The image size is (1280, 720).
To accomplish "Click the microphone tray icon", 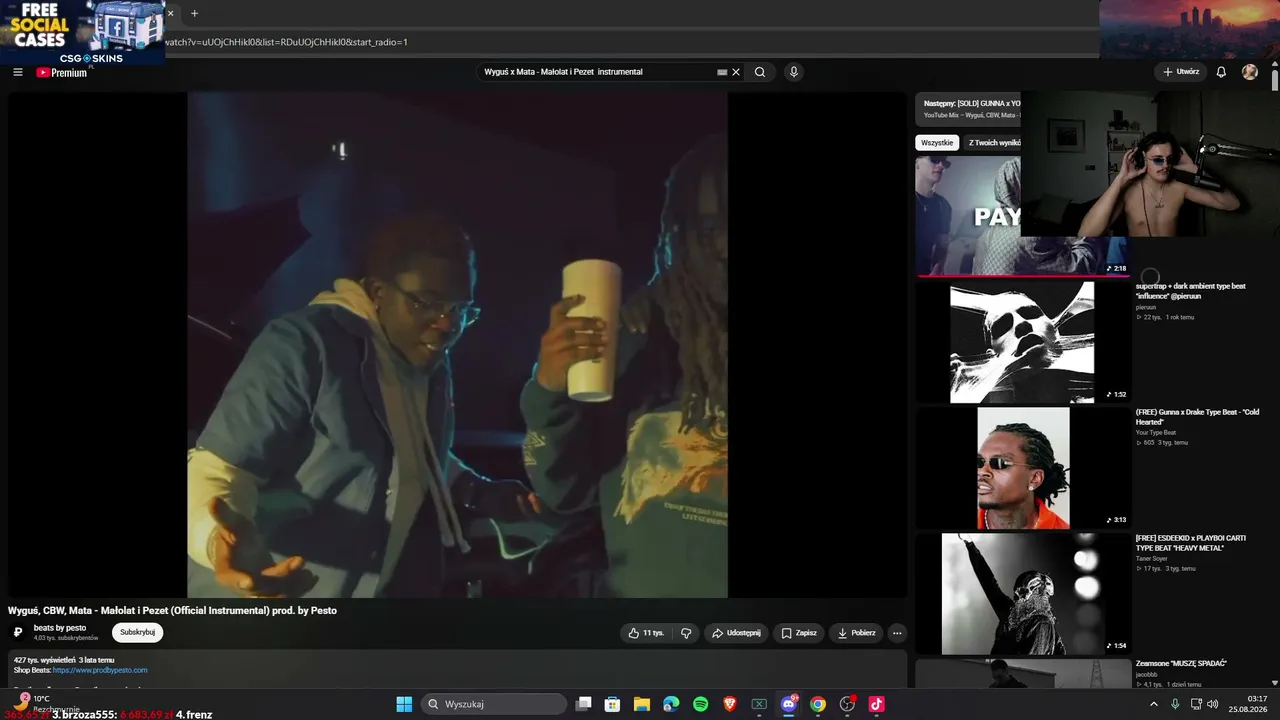I will (x=1175, y=704).
